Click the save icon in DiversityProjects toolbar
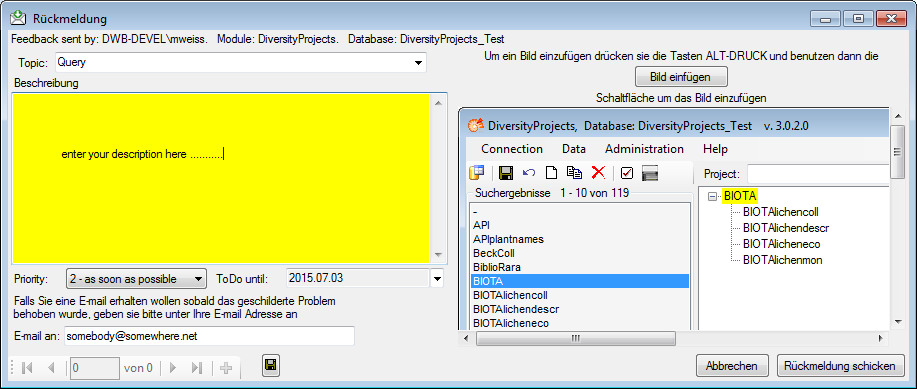 click(506, 173)
